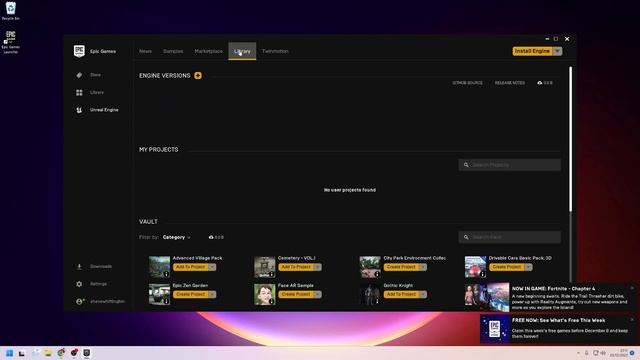Open the Recycle Bin desktop icon
Viewport: 640px width, 360px height.
coord(11,11)
